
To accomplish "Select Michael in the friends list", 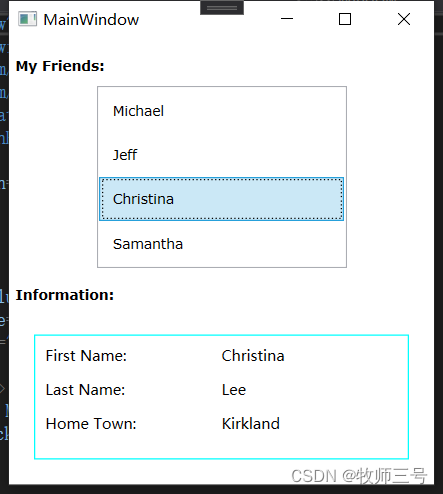I will (222, 111).
